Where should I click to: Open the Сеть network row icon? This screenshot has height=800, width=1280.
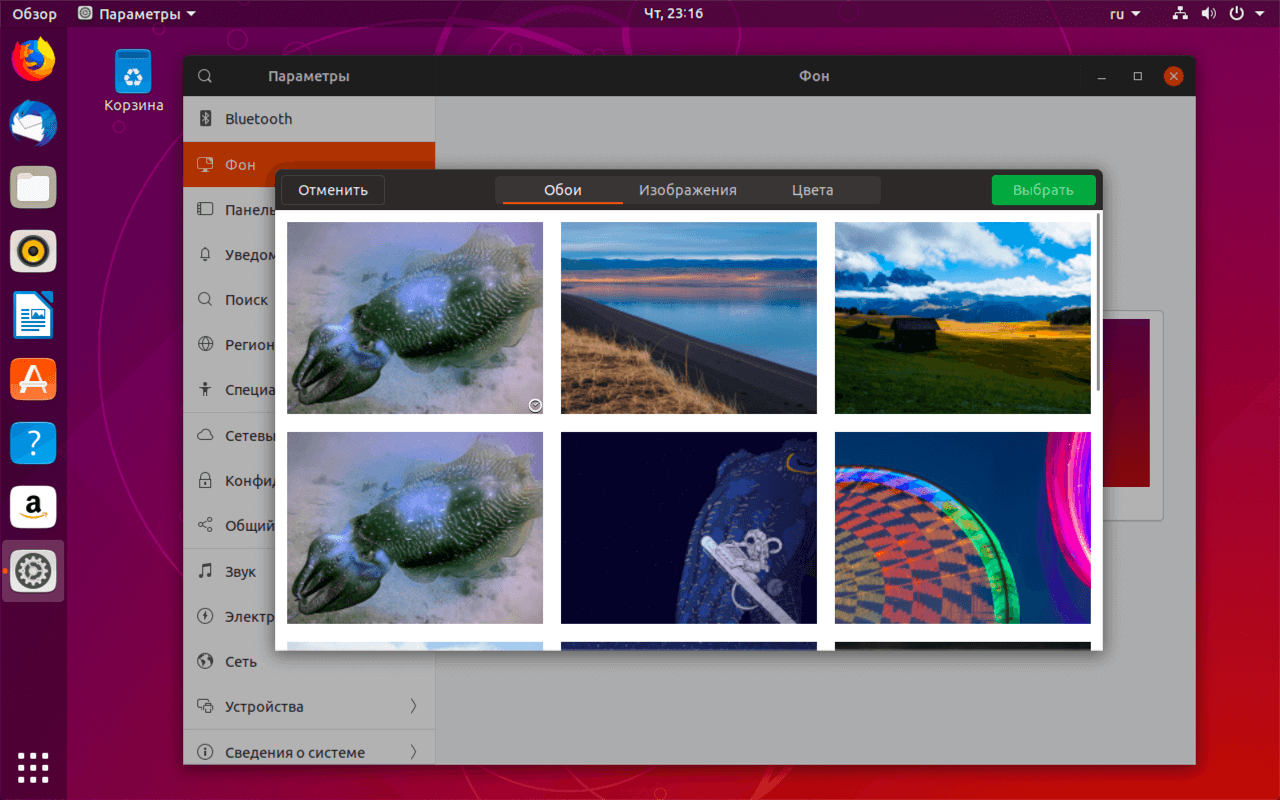[x=205, y=661]
